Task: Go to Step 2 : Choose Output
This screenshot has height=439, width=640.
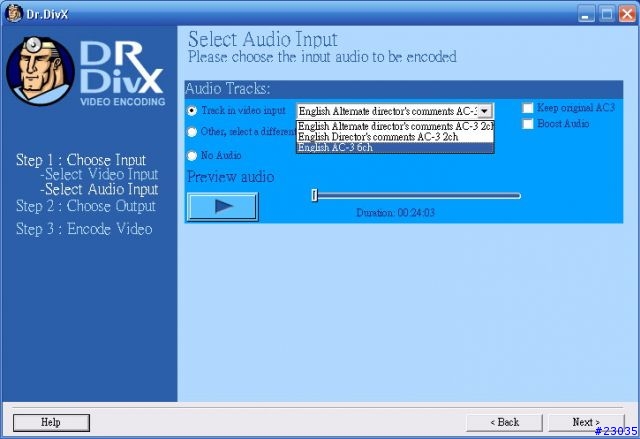Action: tap(86, 206)
